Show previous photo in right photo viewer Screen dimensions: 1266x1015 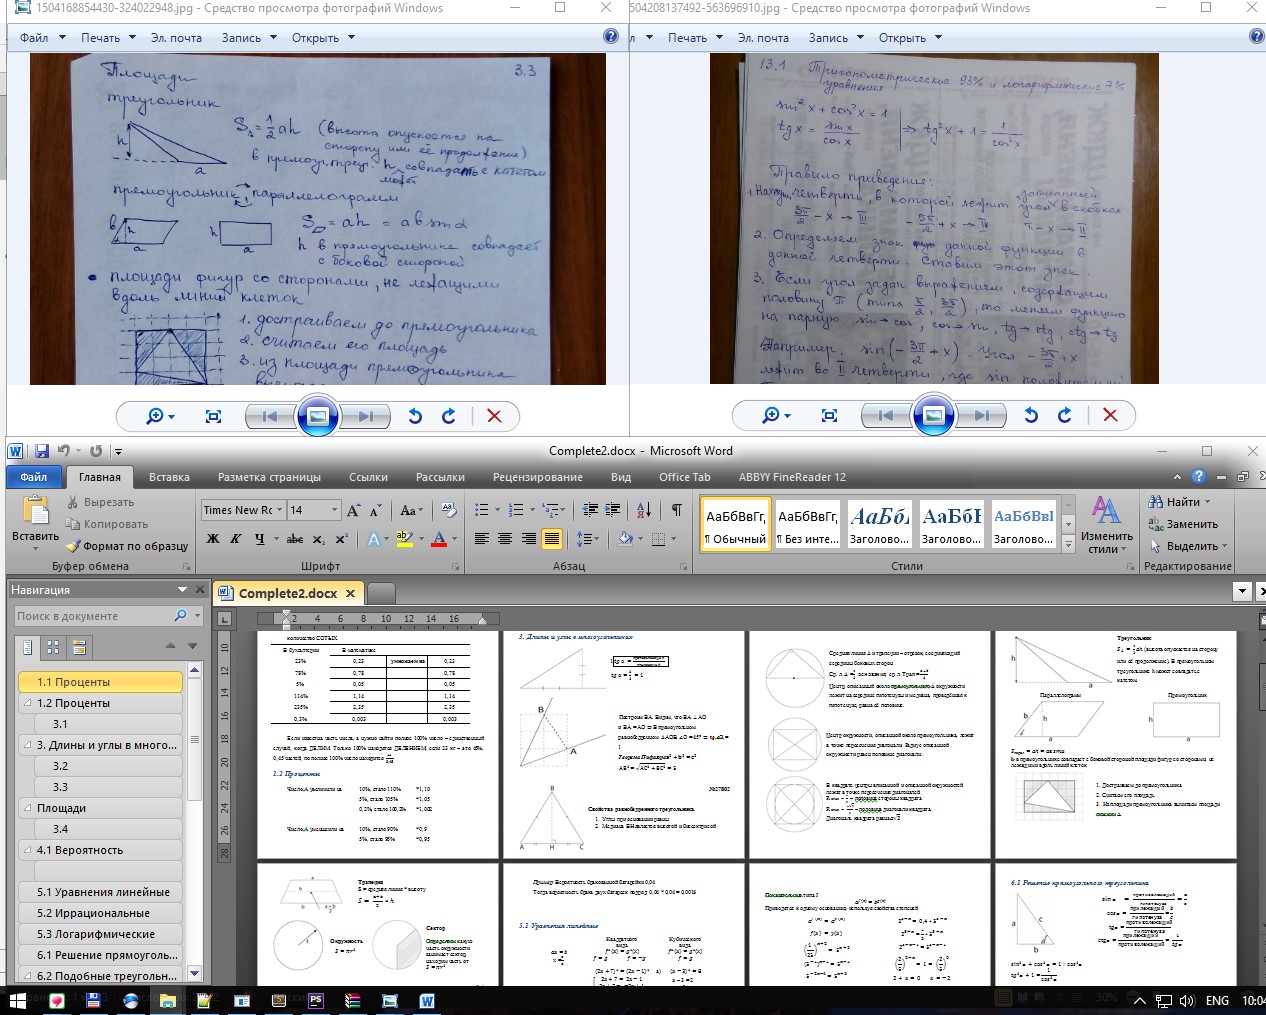click(885, 415)
